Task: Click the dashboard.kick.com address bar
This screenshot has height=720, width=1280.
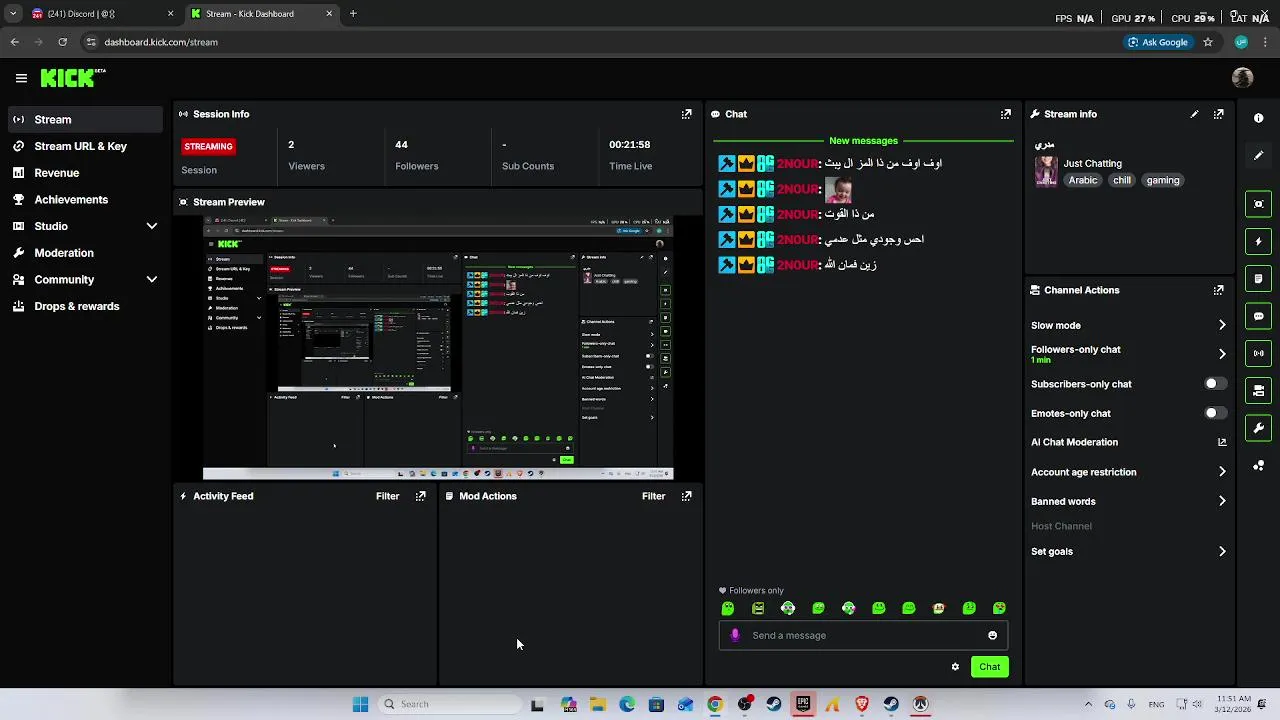Action: pyautogui.click(x=600, y=42)
